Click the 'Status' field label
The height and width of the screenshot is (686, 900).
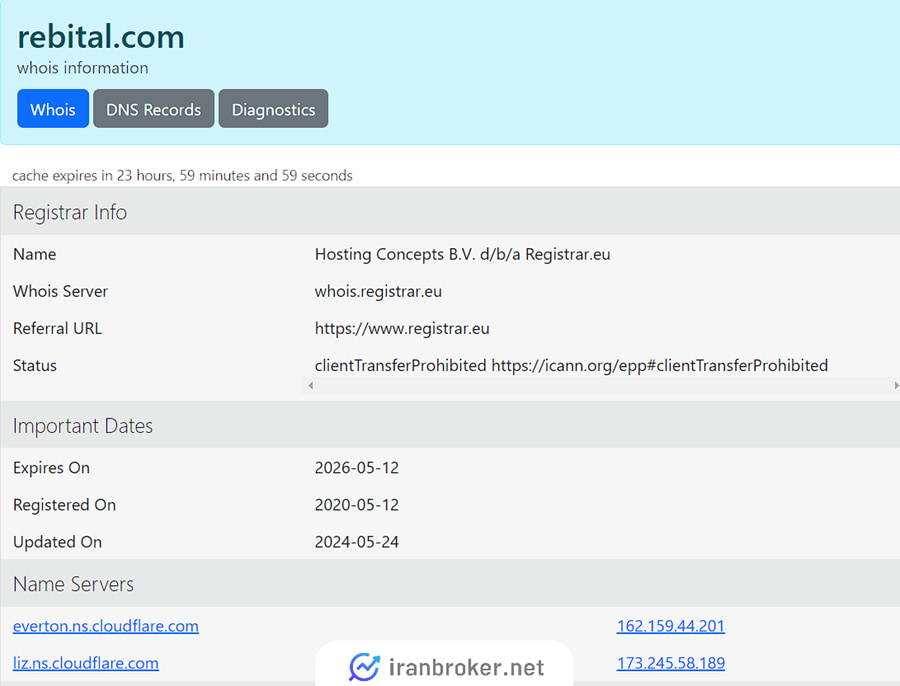(x=34, y=366)
